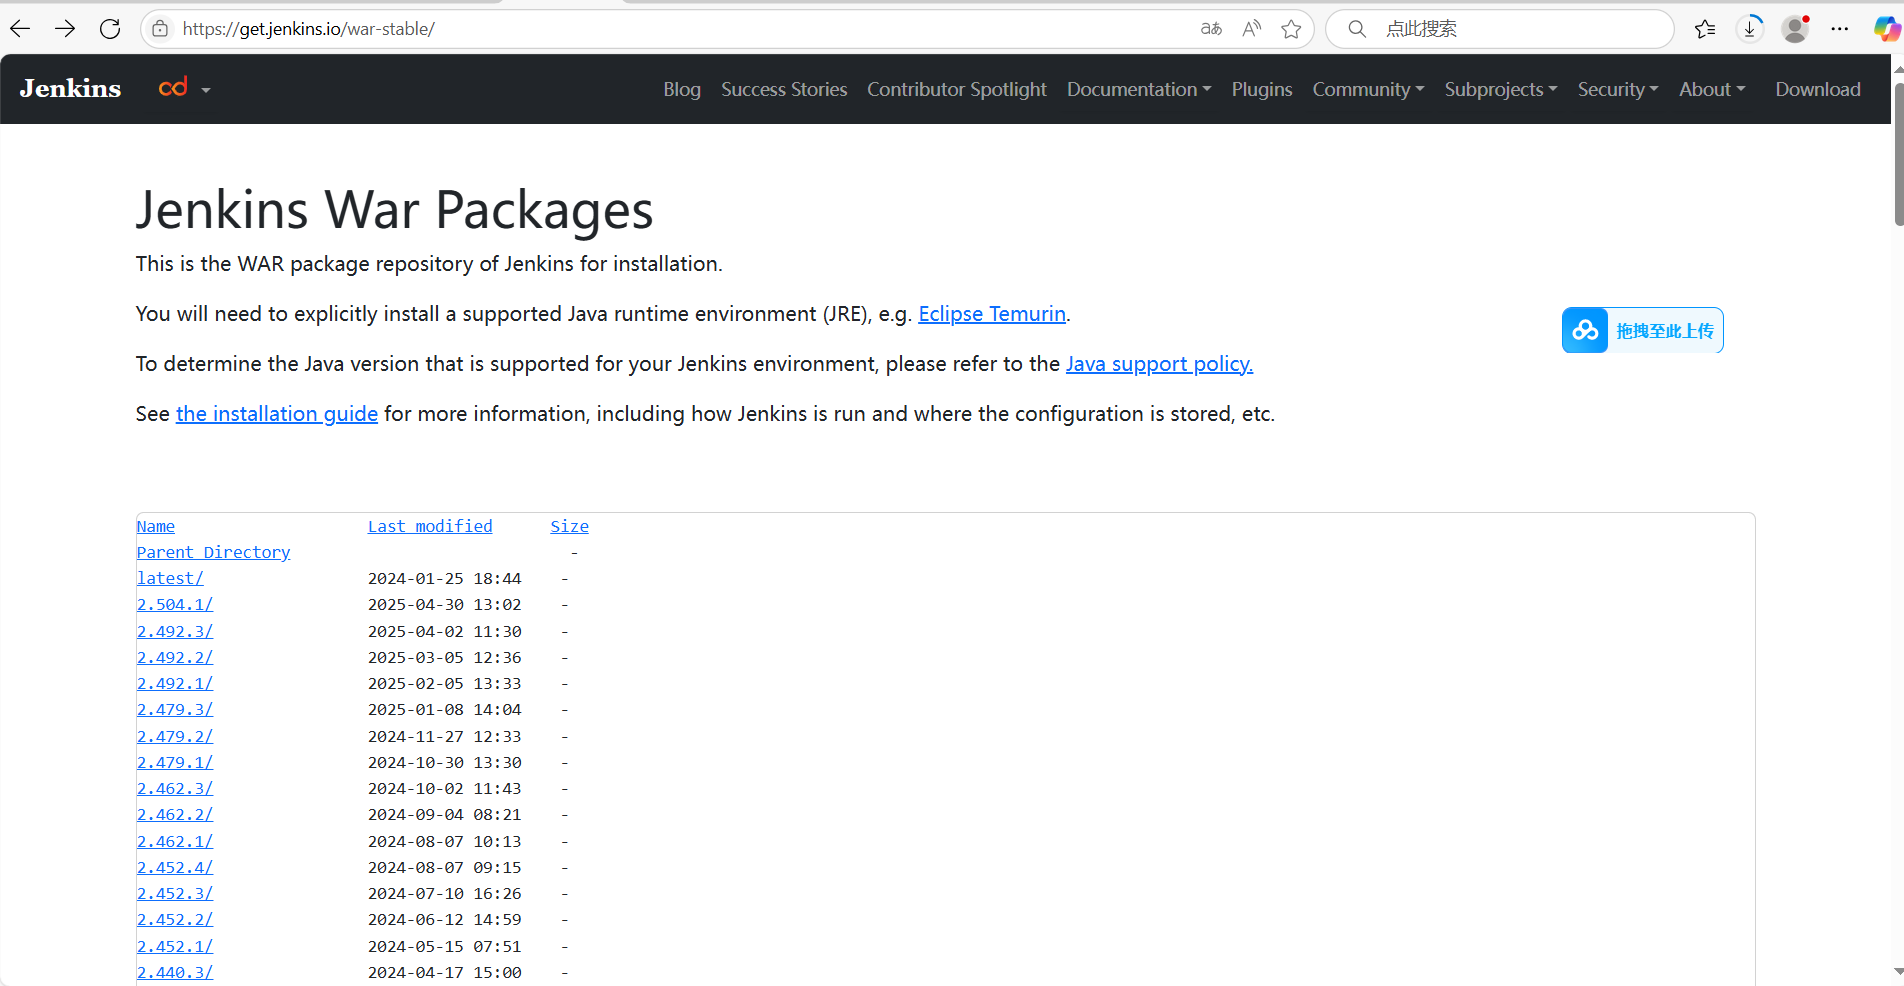Click the CD Foundation logo
Screen dimensions: 1904x986
(x=173, y=88)
